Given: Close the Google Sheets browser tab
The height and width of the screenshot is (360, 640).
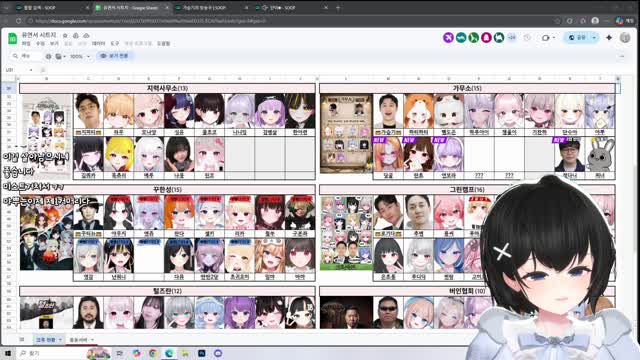Looking at the screenshot, I should [x=167, y=7].
